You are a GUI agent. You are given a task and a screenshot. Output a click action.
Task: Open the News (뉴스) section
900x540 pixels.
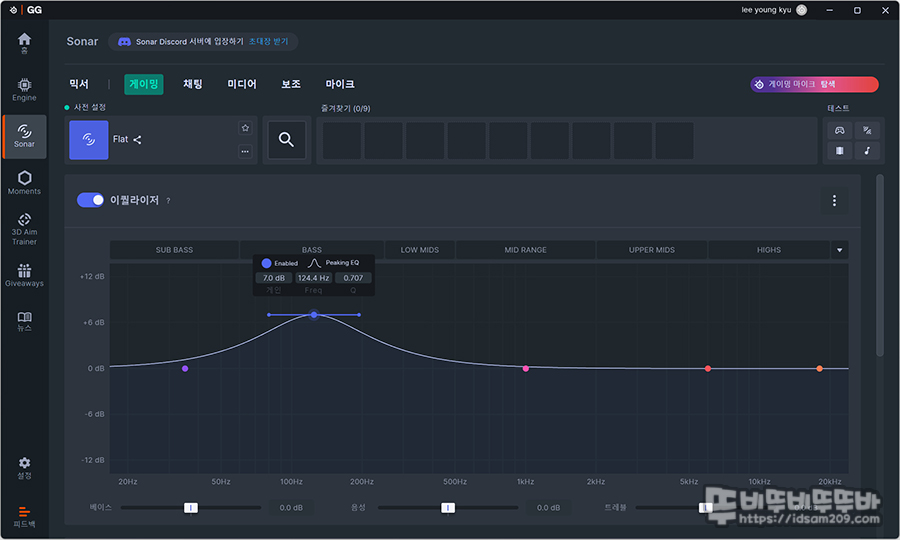click(24, 321)
